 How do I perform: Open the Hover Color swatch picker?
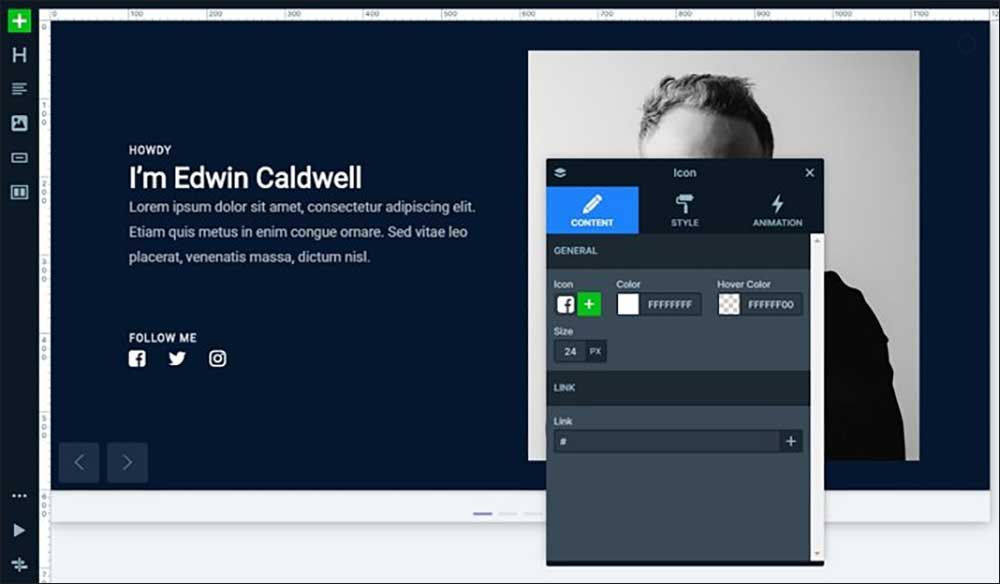click(729, 304)
